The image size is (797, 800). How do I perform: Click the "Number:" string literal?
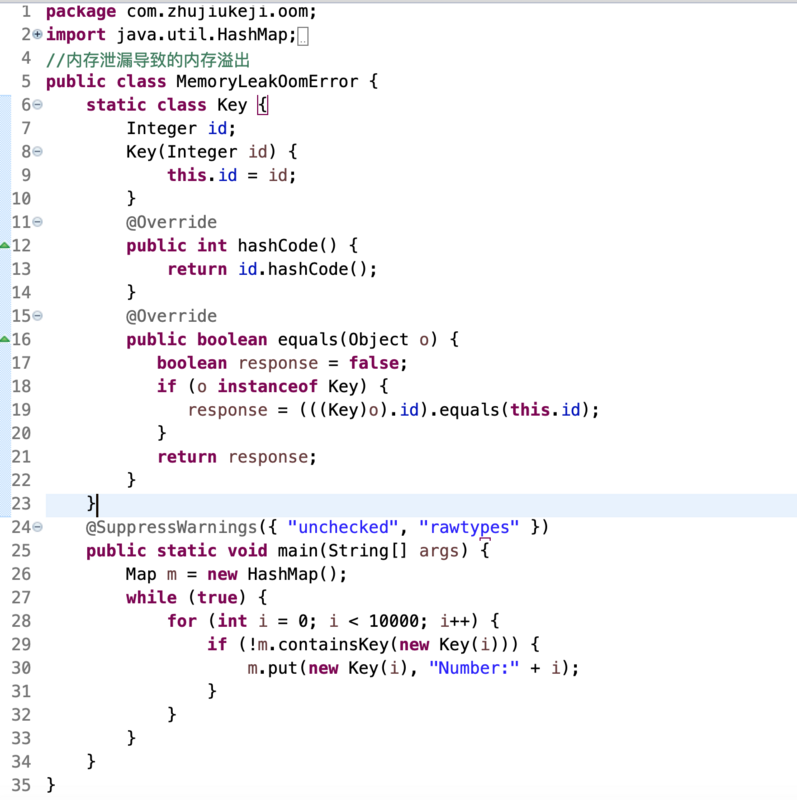[x=474, y=668]
